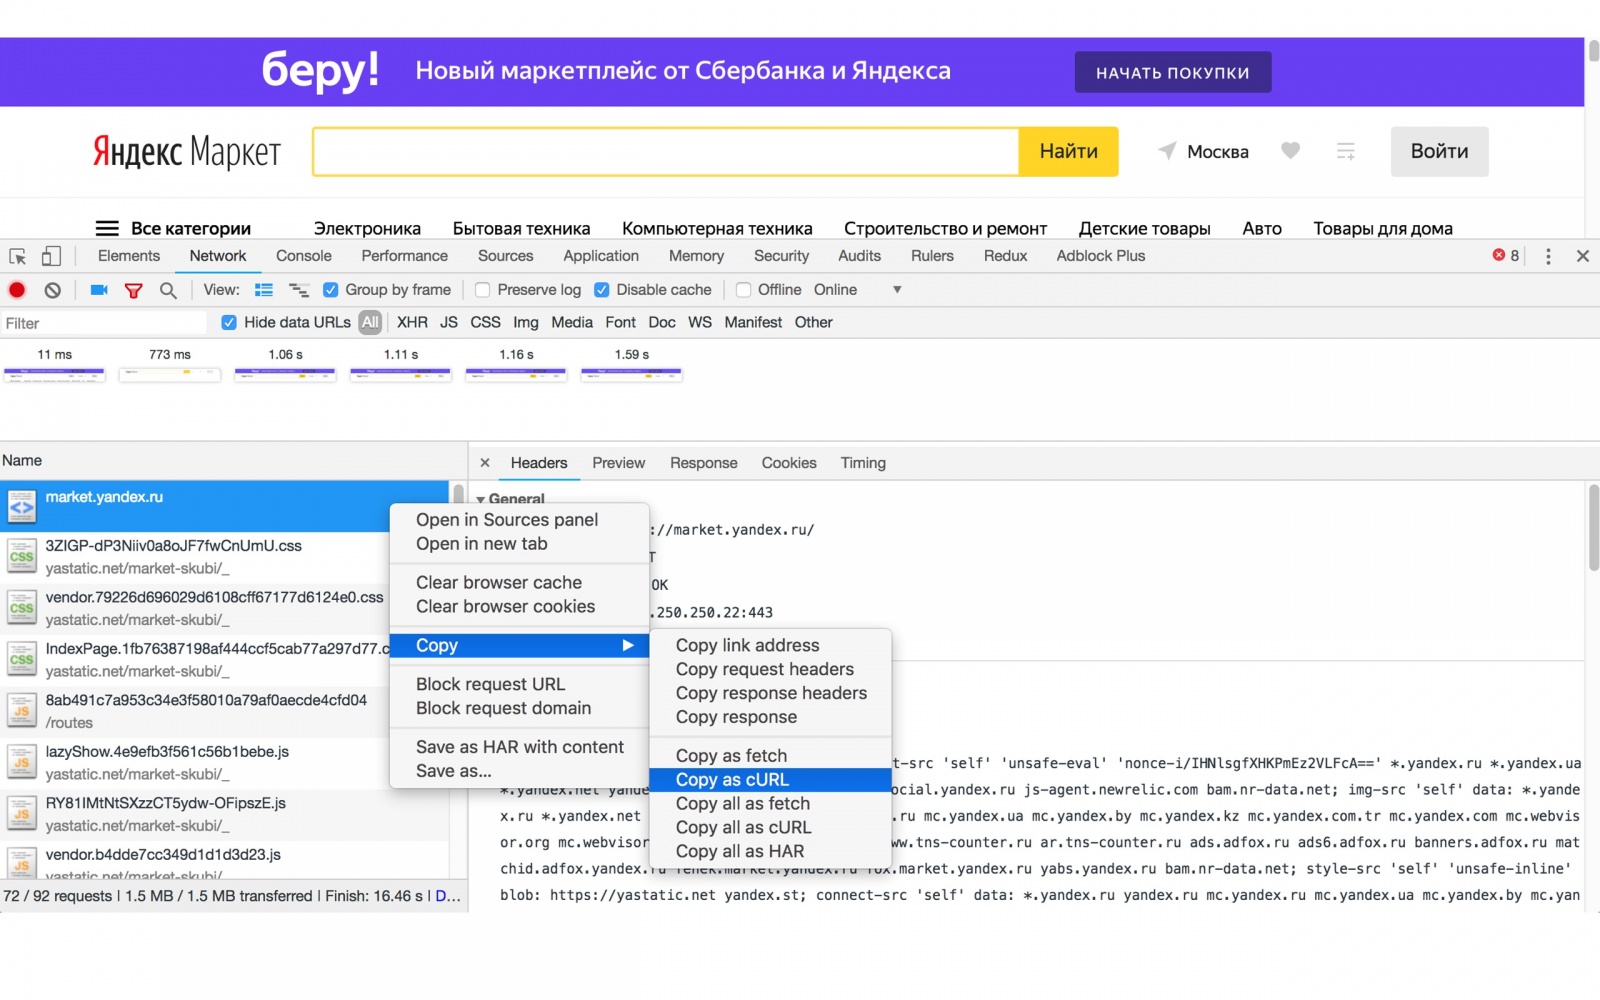This screenshot has width=1600, height=1000.
Task: Enable the Offline checkbox
Action: tap(743, 290)
